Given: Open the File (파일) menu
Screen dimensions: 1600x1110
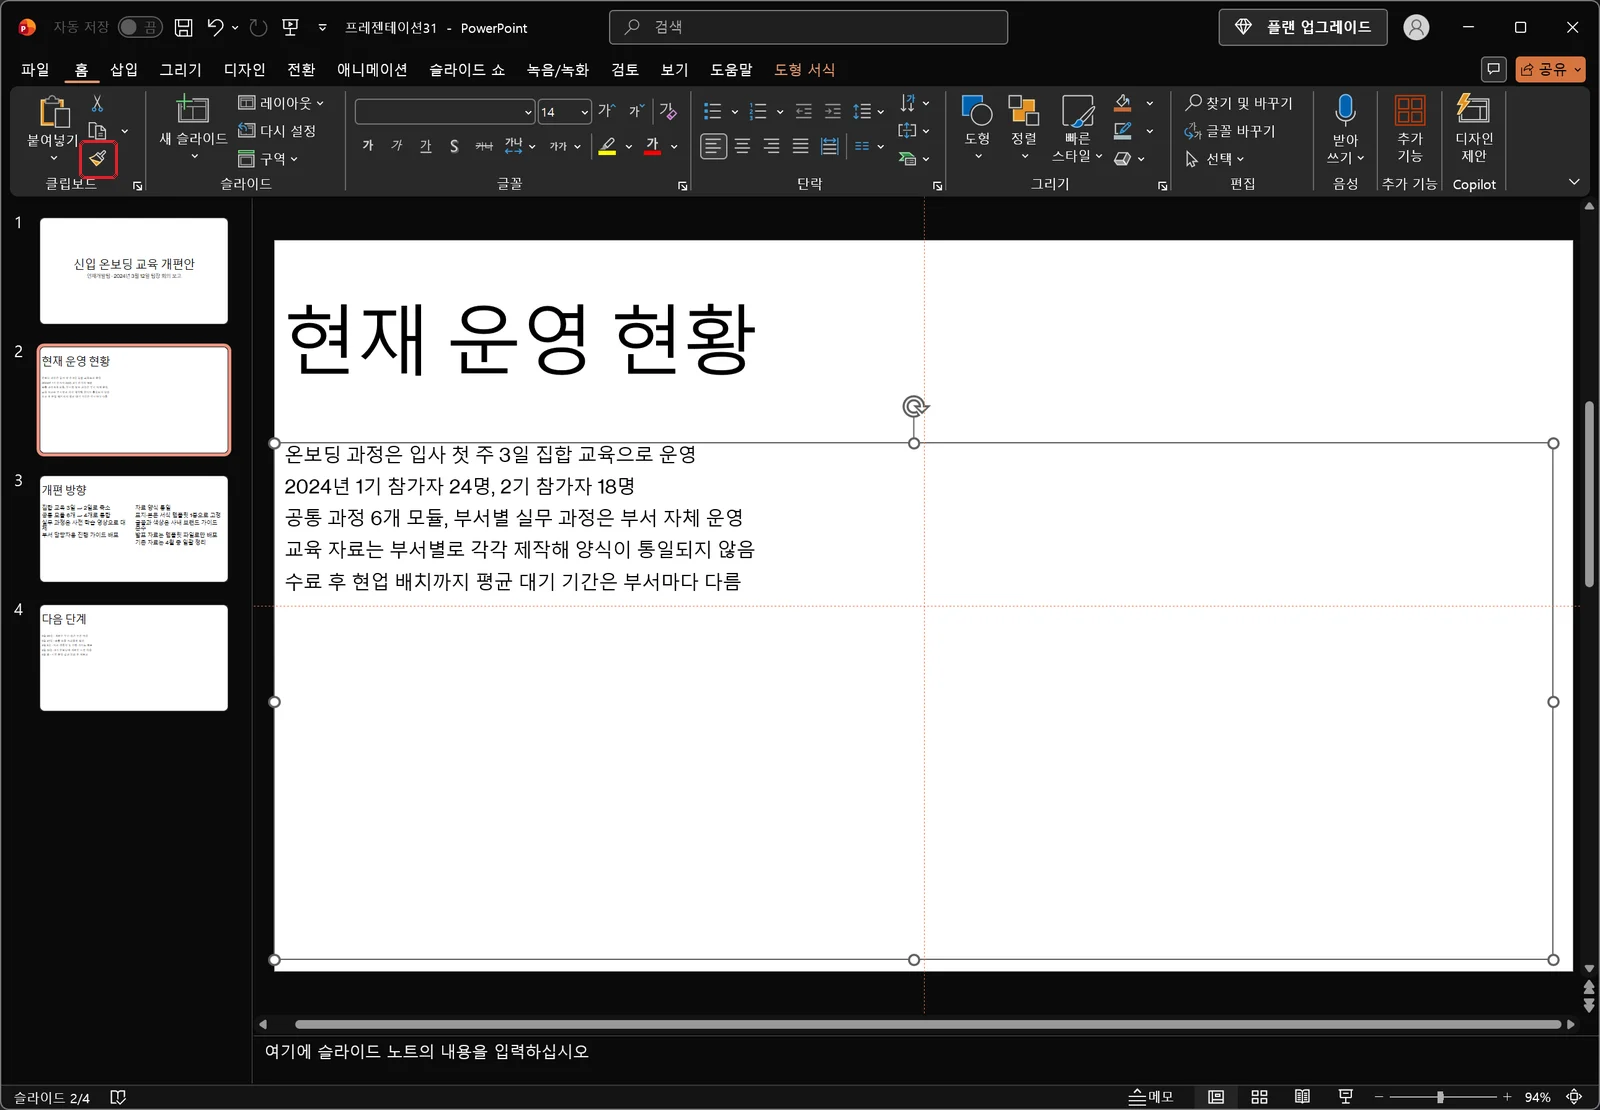Looking at the screenshot, I should [x=35, y=69].
